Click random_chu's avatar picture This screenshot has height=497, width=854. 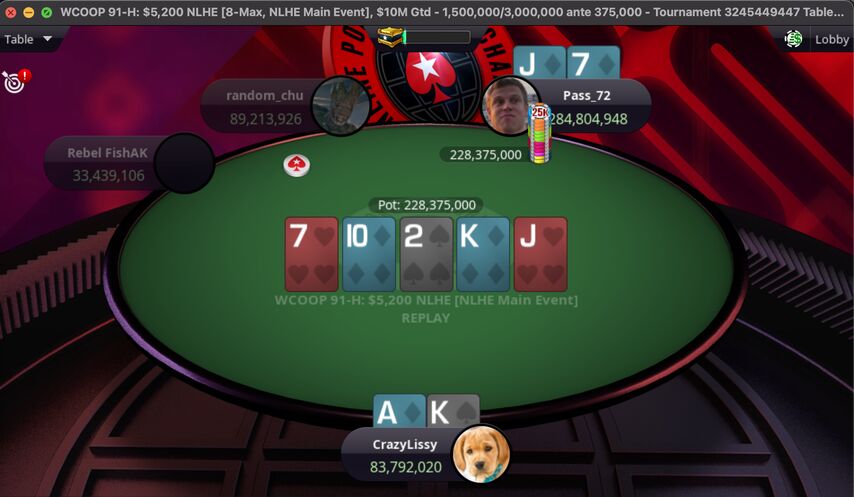[x=341, y=106]
